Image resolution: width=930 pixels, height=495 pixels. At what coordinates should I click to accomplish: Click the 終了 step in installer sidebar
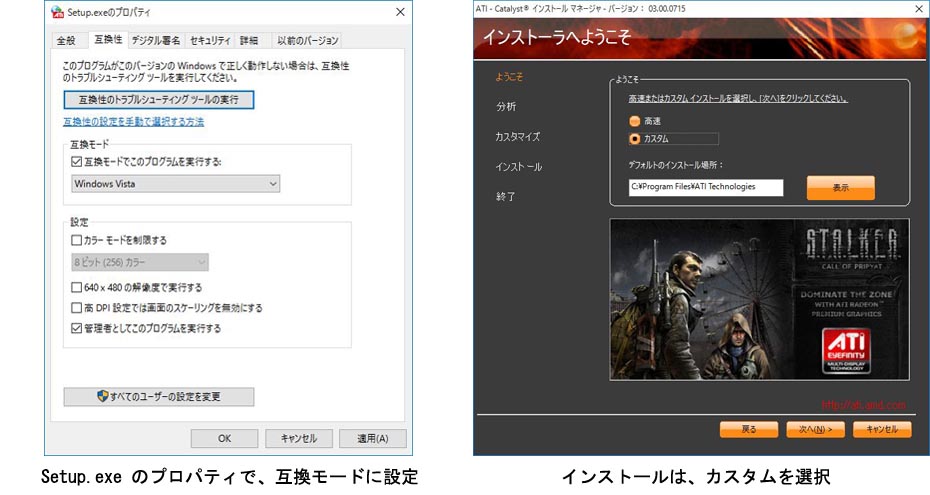pos(506,196)
